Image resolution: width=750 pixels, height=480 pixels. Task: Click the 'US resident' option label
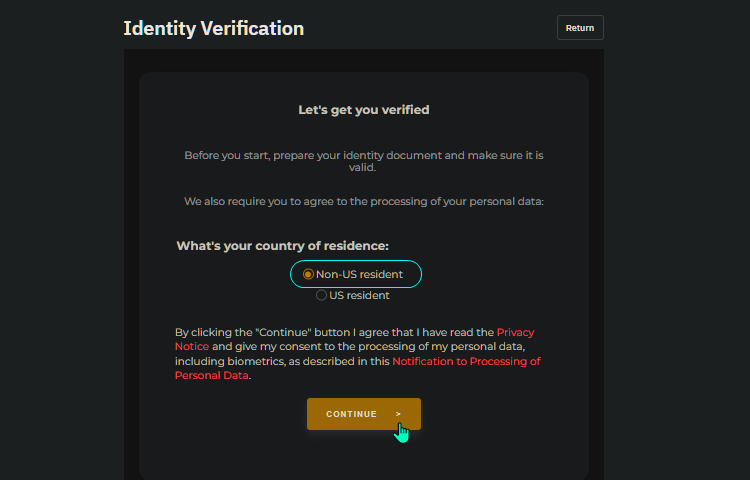click(359, 295)
